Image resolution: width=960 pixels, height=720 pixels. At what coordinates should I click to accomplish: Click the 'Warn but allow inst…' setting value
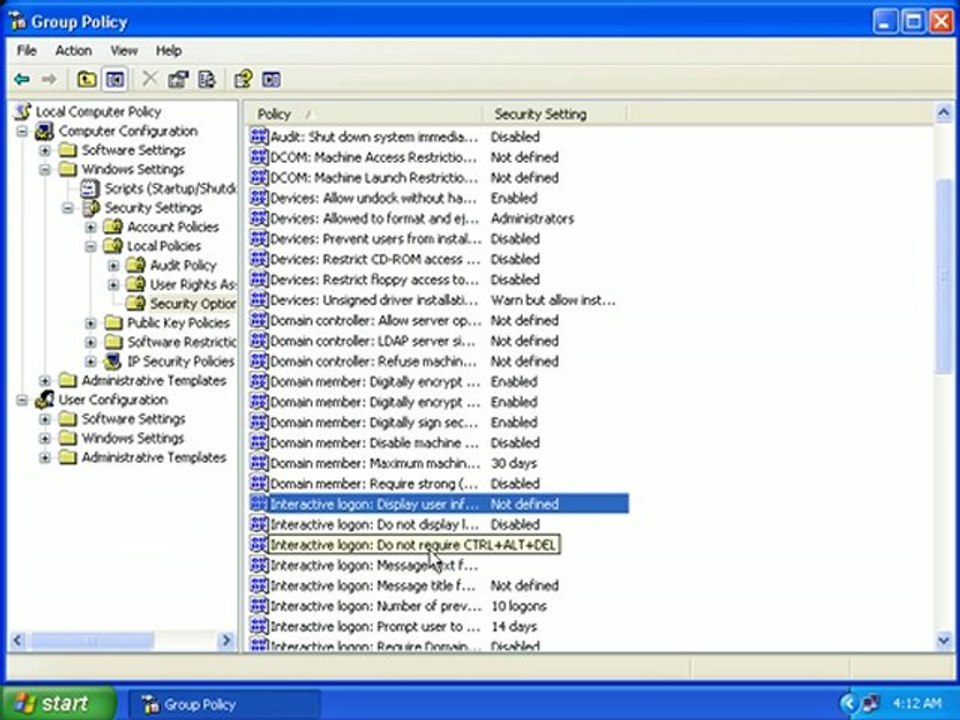(x=553, y=300)
